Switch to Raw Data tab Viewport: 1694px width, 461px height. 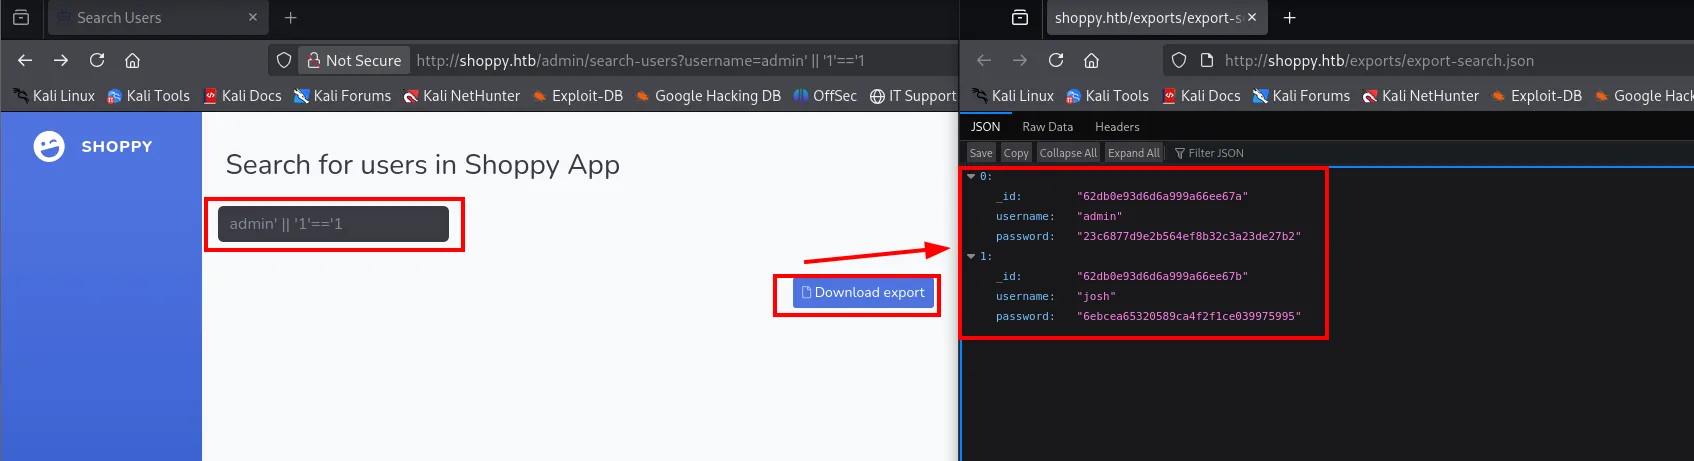[x=1047, y=127]
